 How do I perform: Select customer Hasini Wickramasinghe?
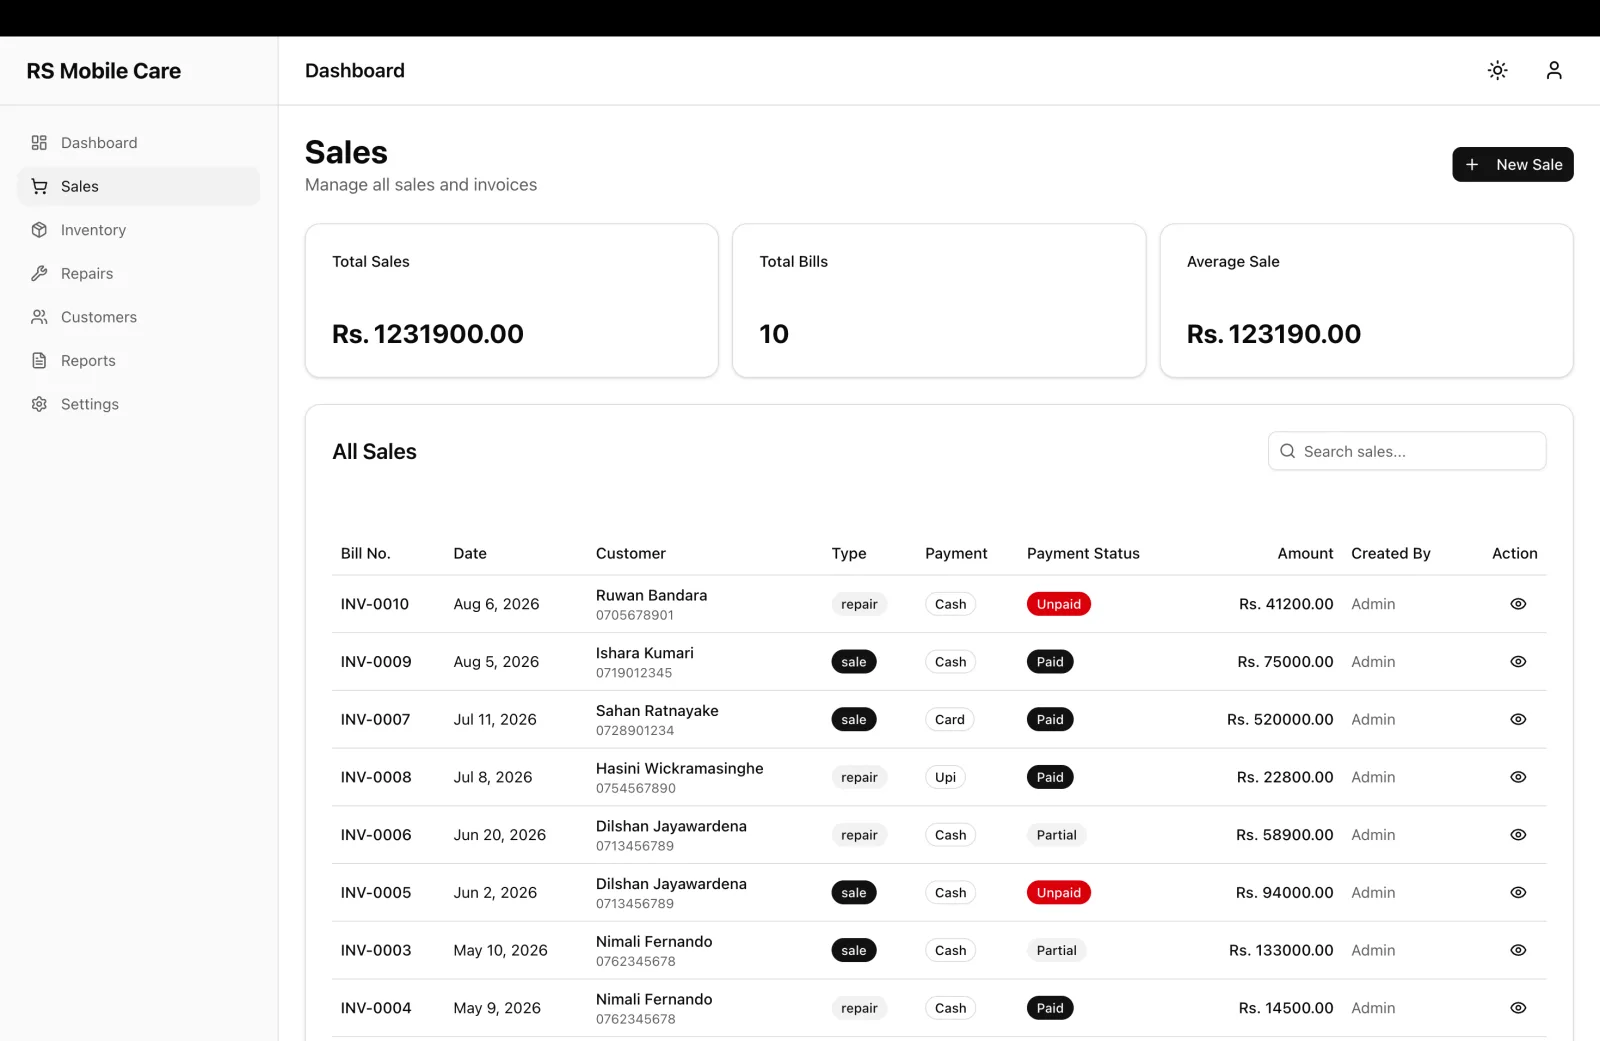pos(680,768)
